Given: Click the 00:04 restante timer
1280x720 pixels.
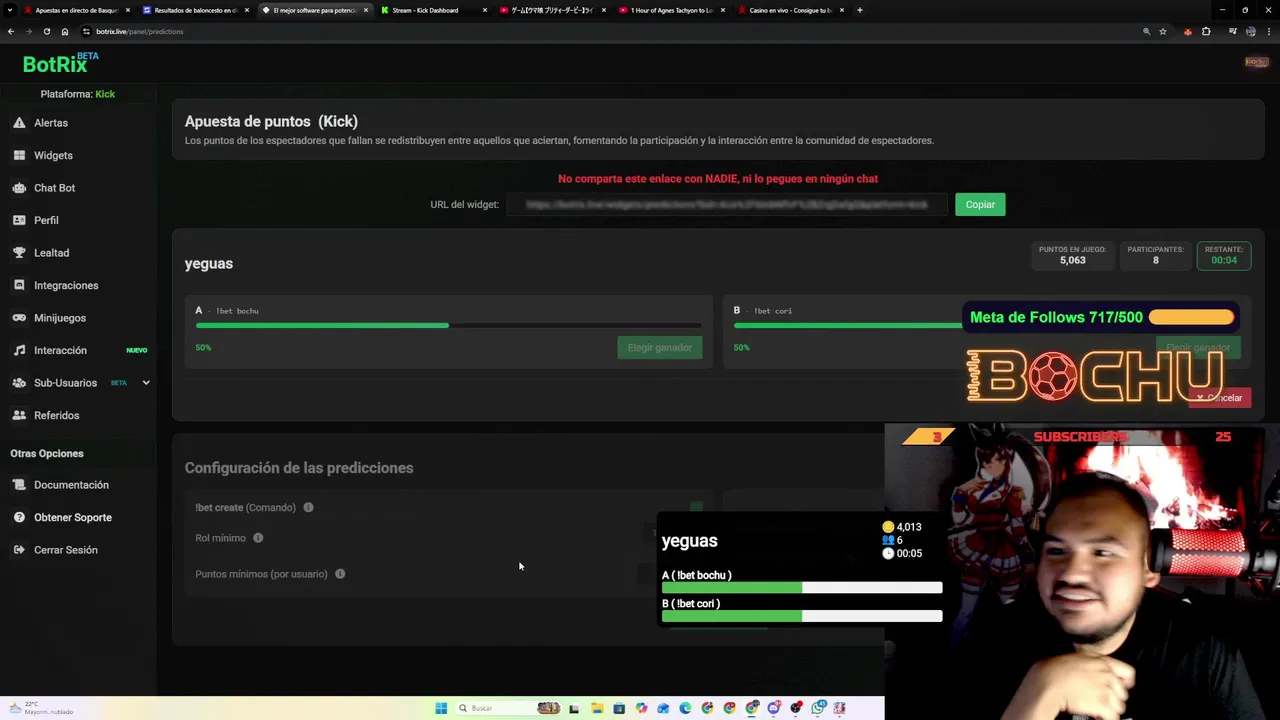Looking at the screenshot, I should pyautogui.click(x=1224, y=260).
